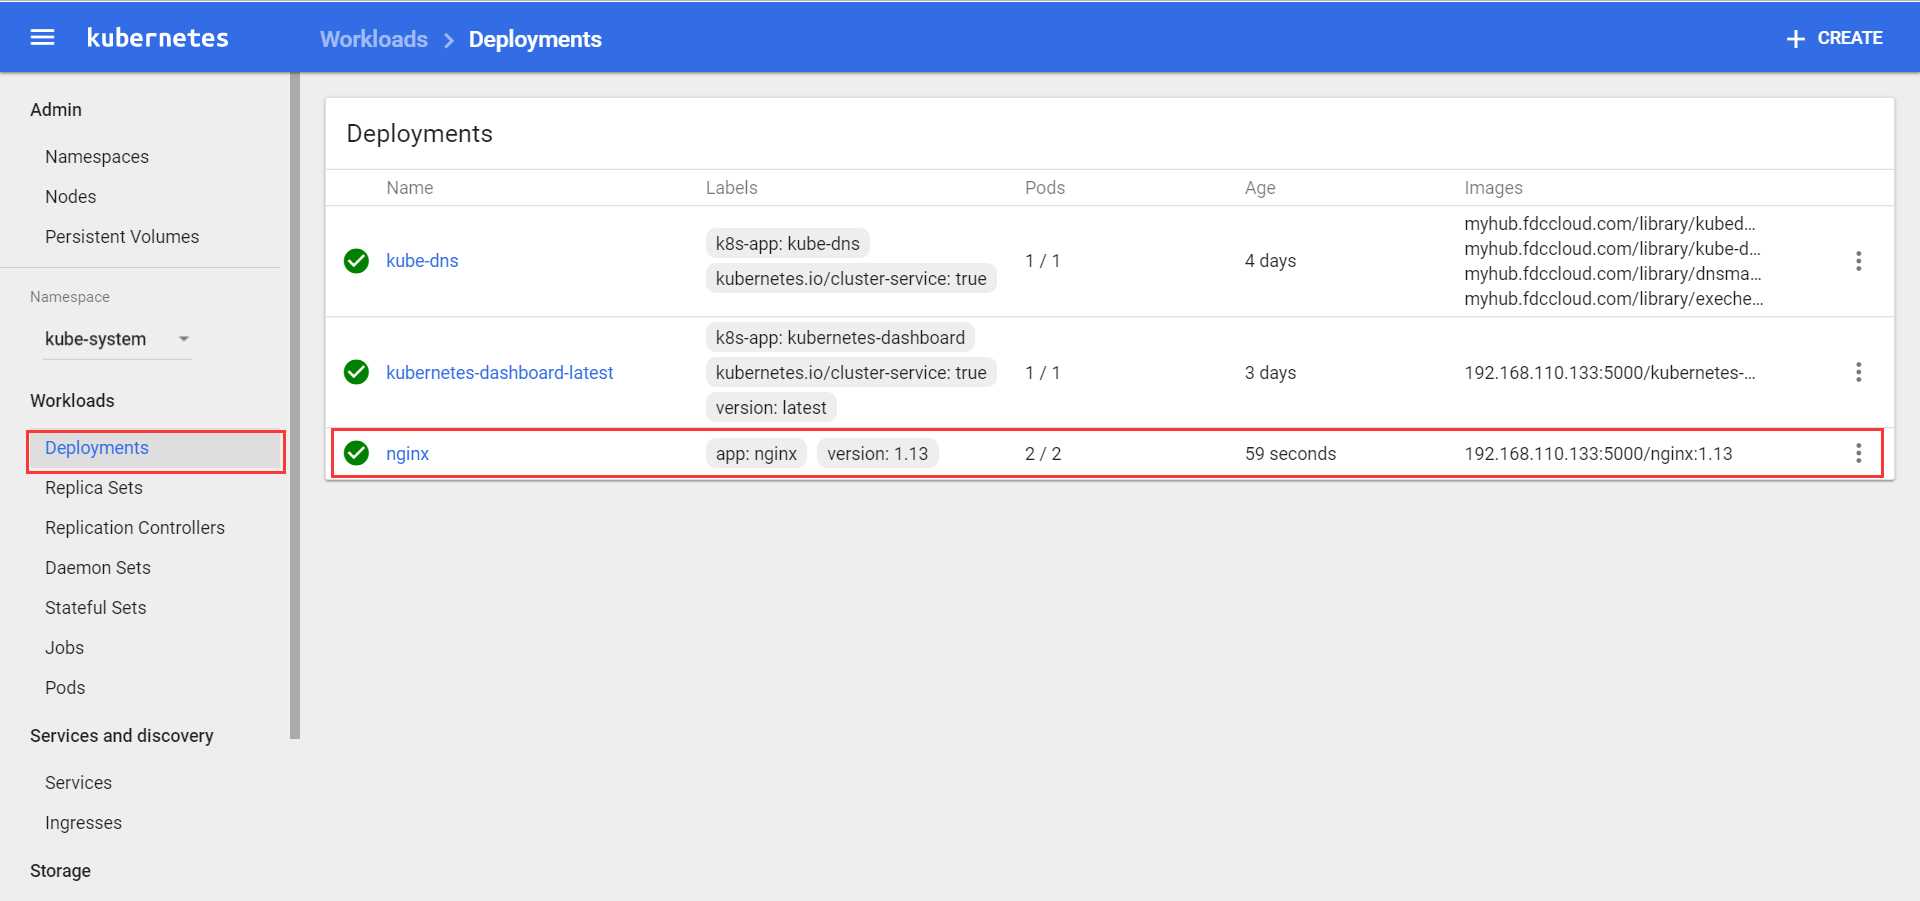Open Jobs in the sidebar

click(x=65, y=648)
